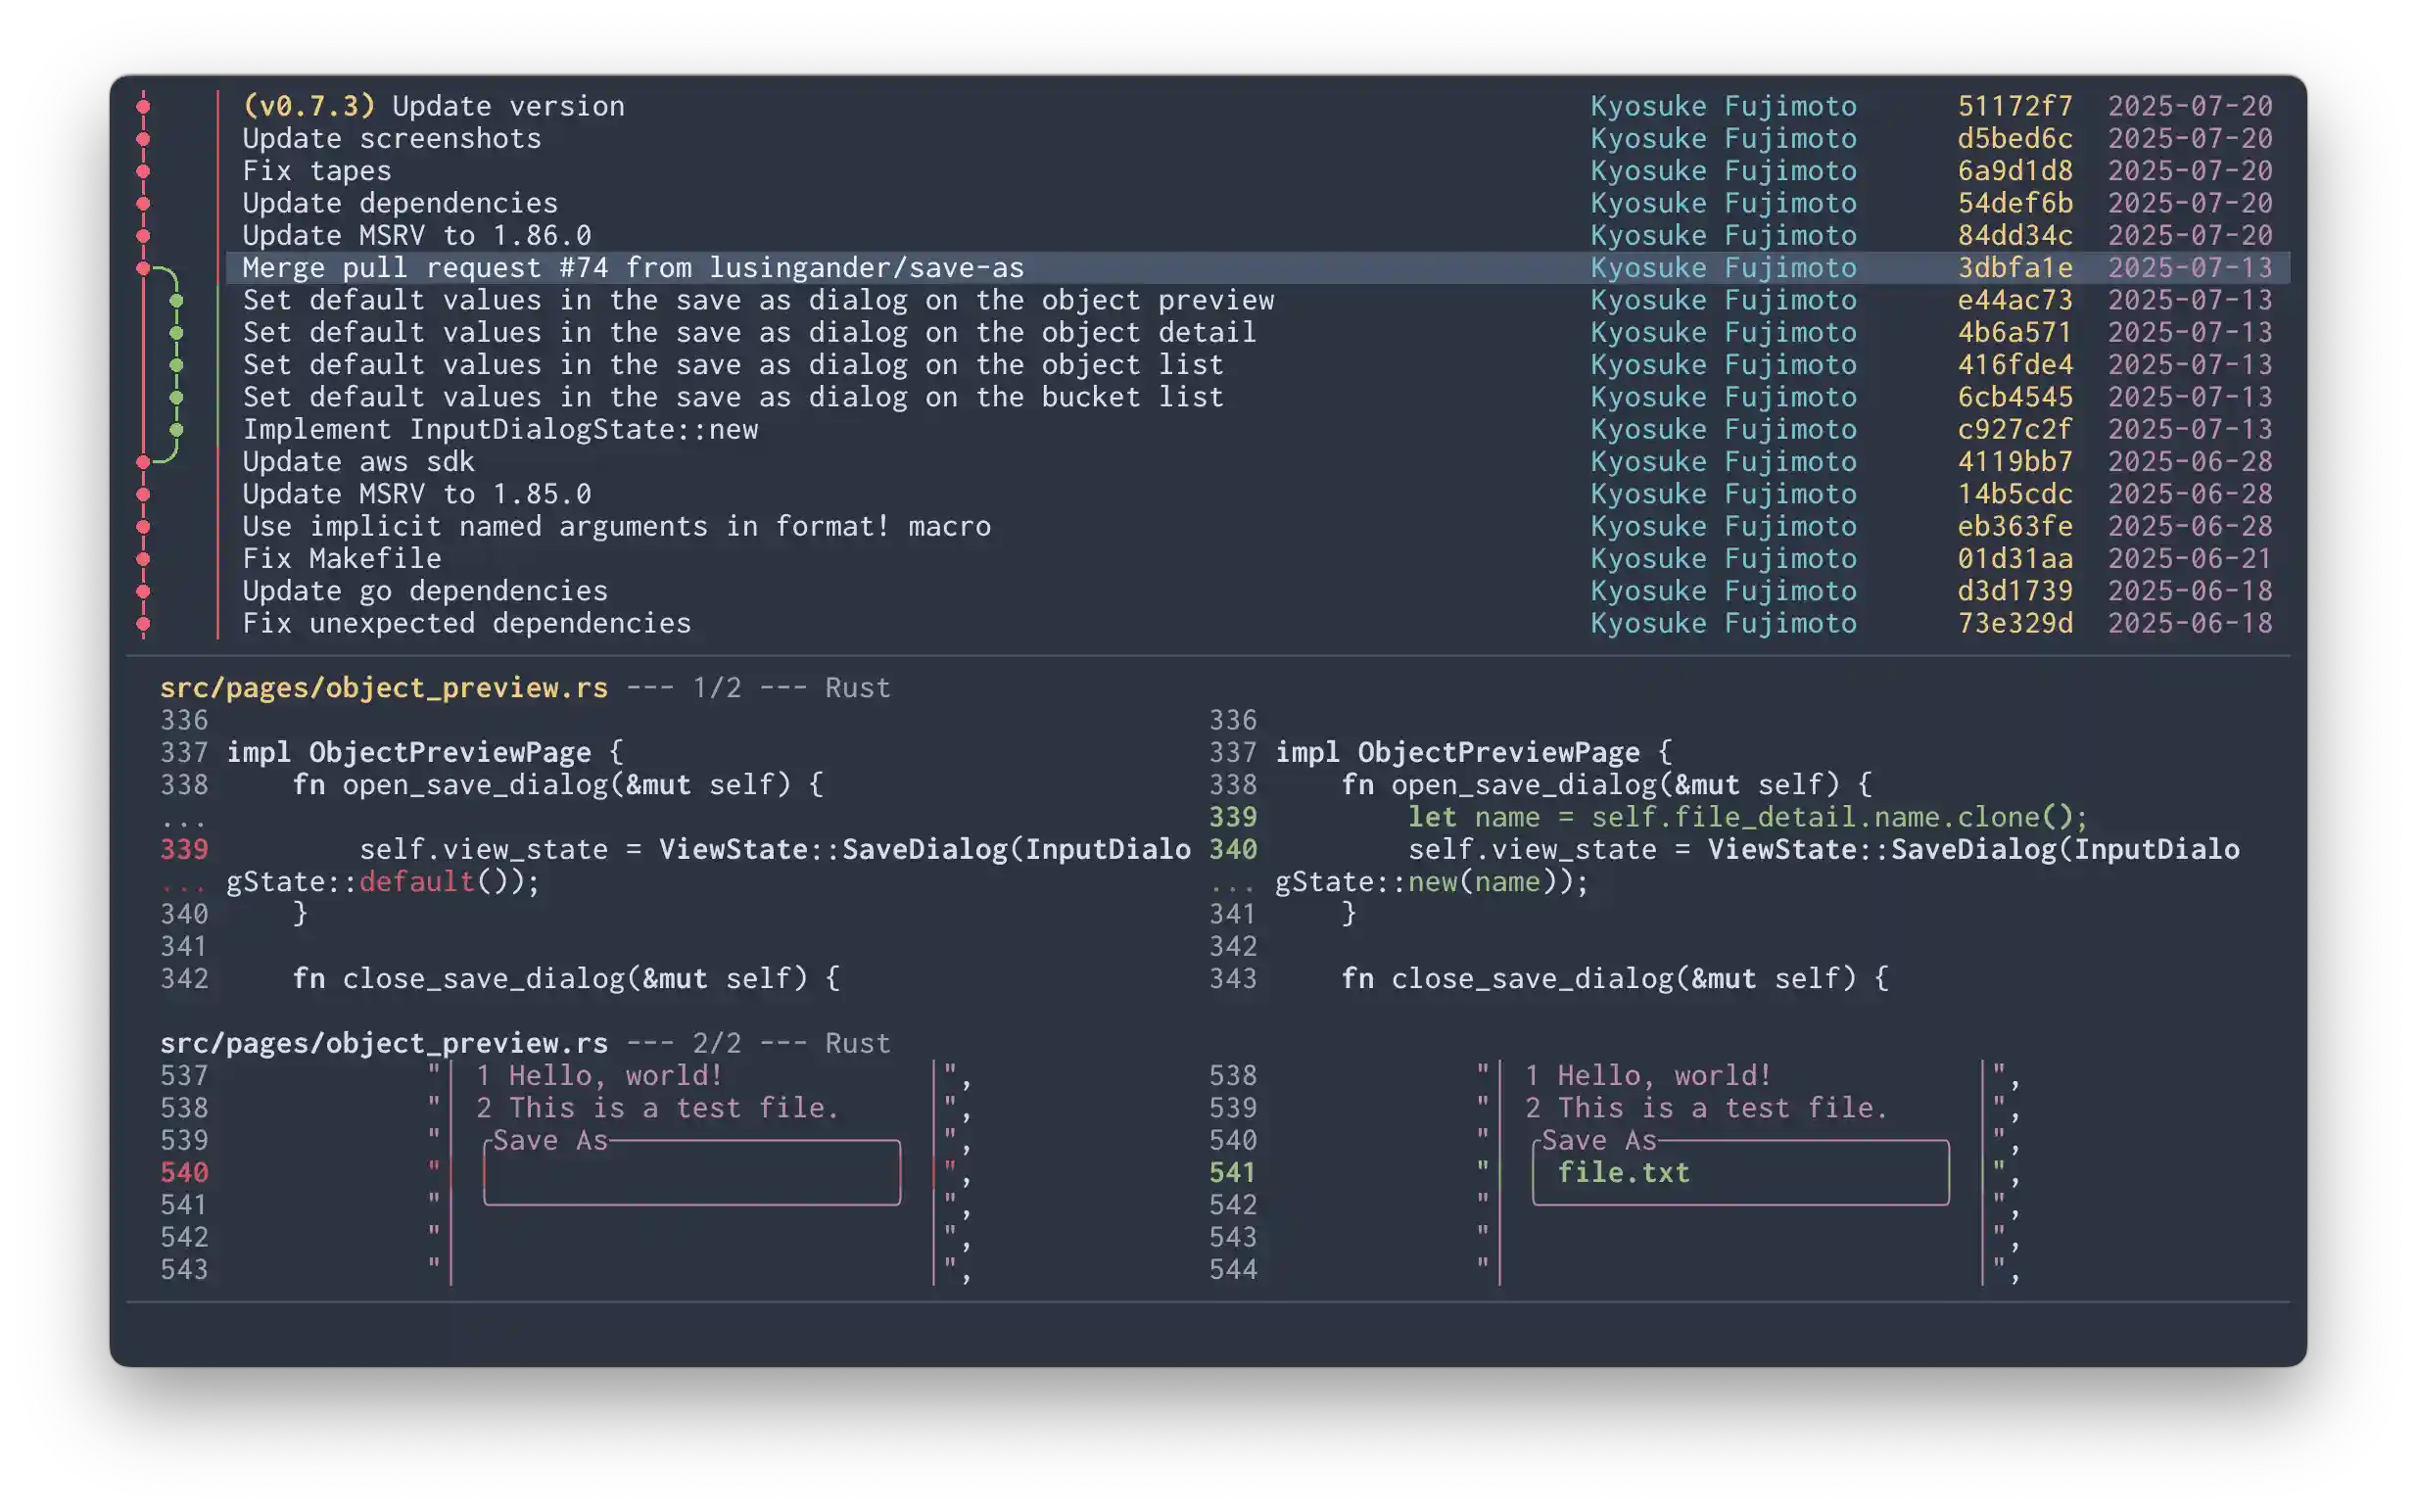Click the (v0.7.3) tag label
2417x1512 pixels.
coord(309,106)
